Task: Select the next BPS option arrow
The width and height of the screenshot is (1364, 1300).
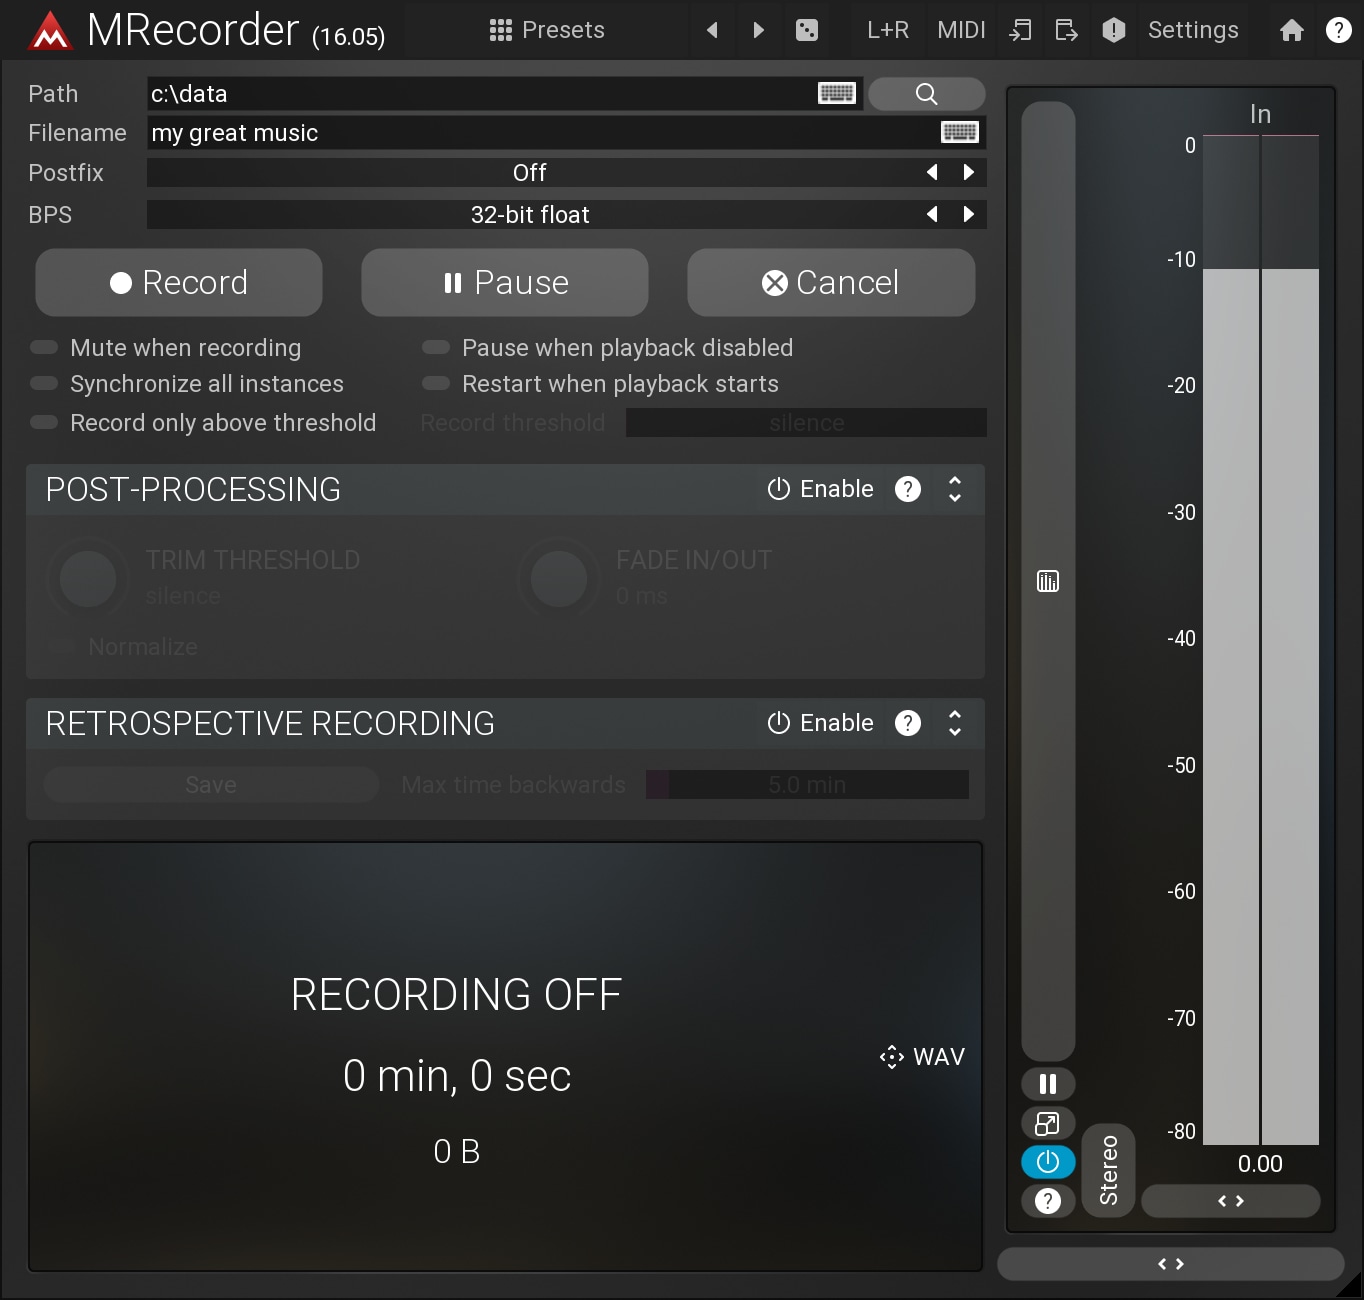Action: tap(968, 214)
